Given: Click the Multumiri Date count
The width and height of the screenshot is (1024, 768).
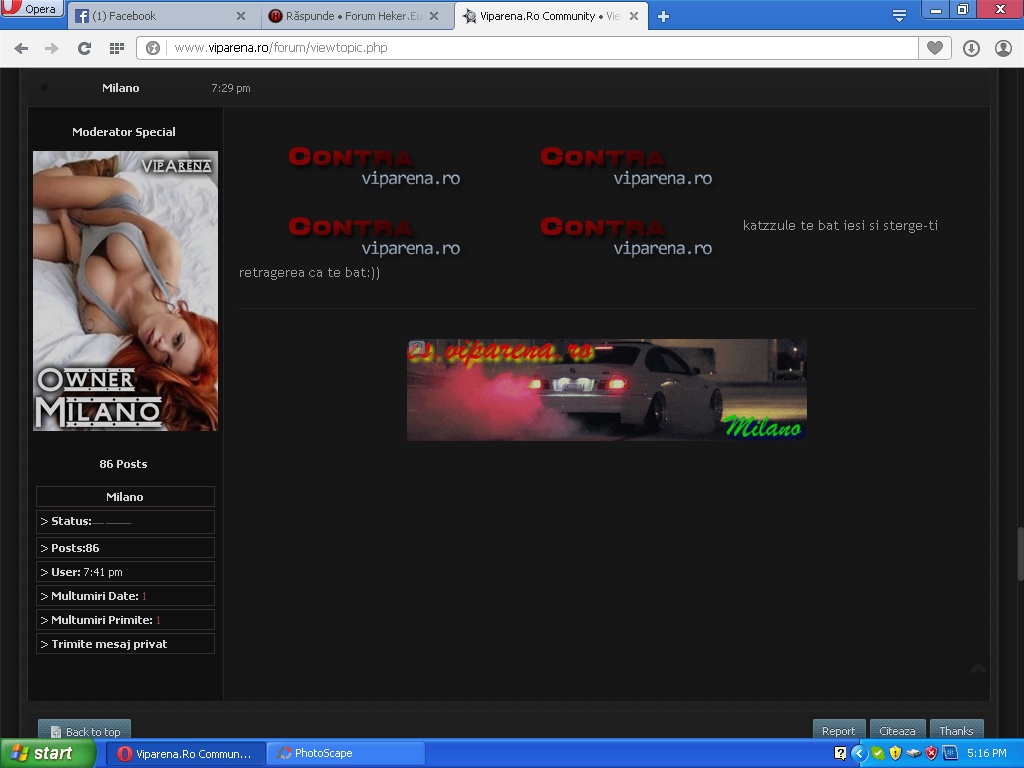Looking at the screenshot, I should (x=144, y=596).
